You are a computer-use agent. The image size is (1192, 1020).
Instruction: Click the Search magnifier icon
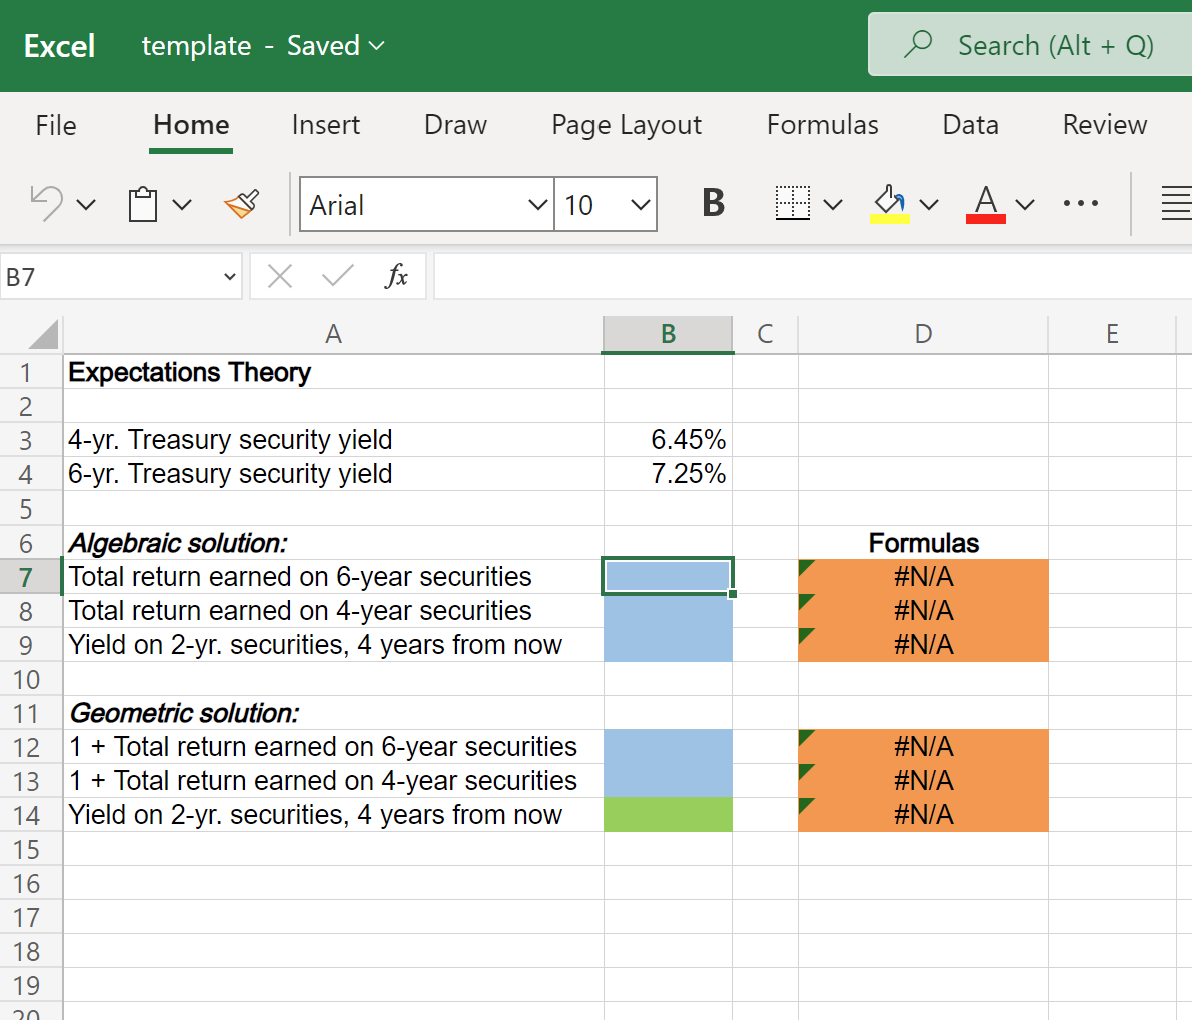pos(916,45)
